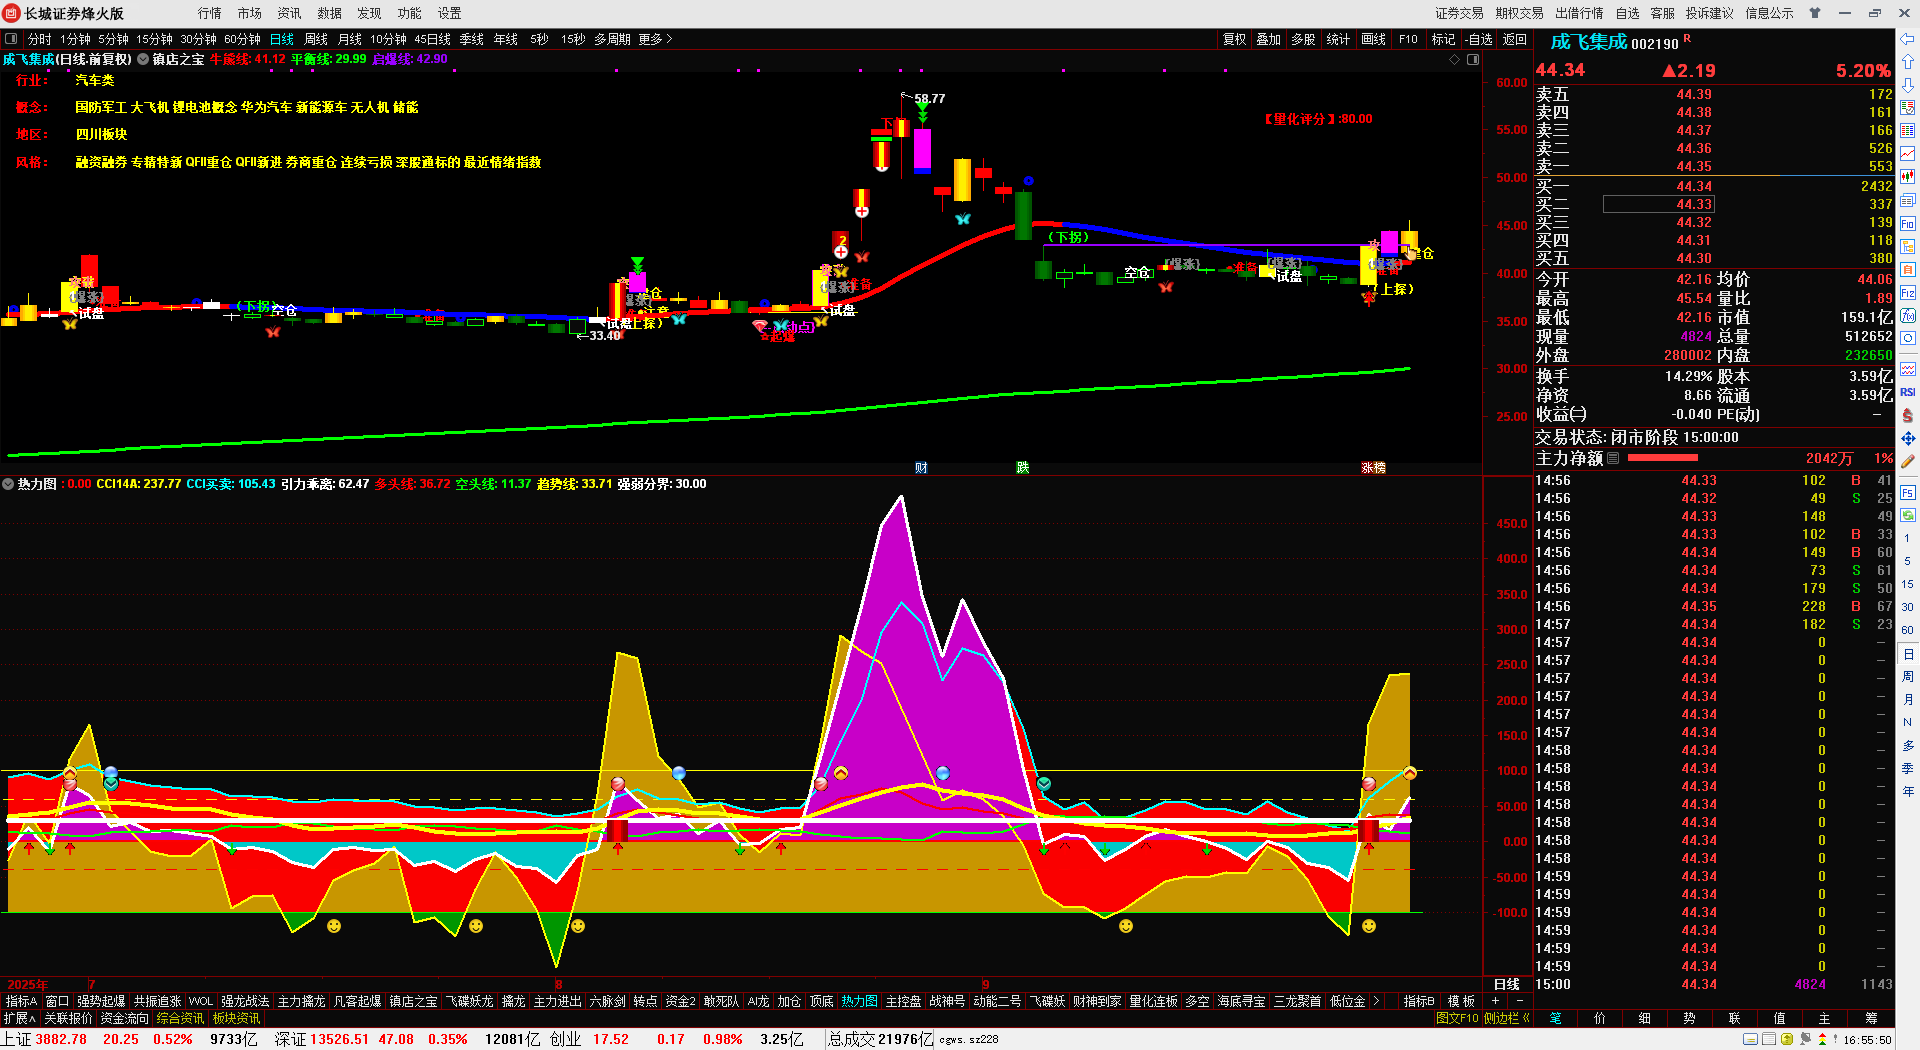The height and width of the screenshot is (1050, 1920).
Task: Select the 资金流向 bottom tab
Action: coord(124,1018)
